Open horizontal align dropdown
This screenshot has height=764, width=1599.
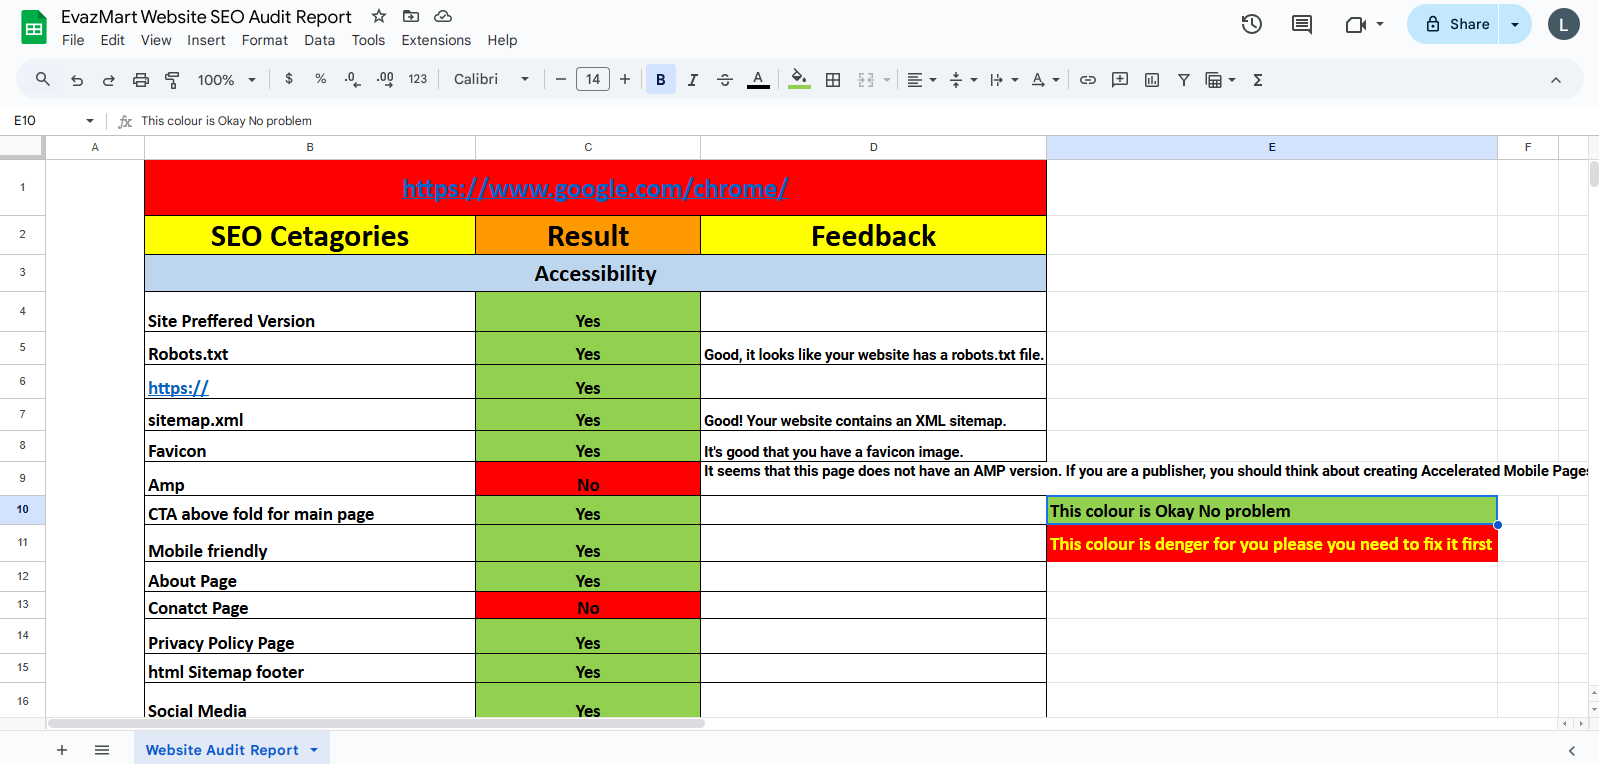921,80
